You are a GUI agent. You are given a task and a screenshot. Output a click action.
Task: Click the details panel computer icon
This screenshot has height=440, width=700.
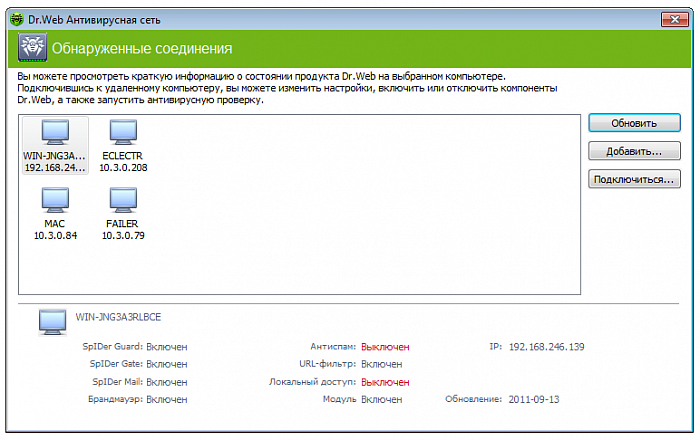[x=52, y=322]
